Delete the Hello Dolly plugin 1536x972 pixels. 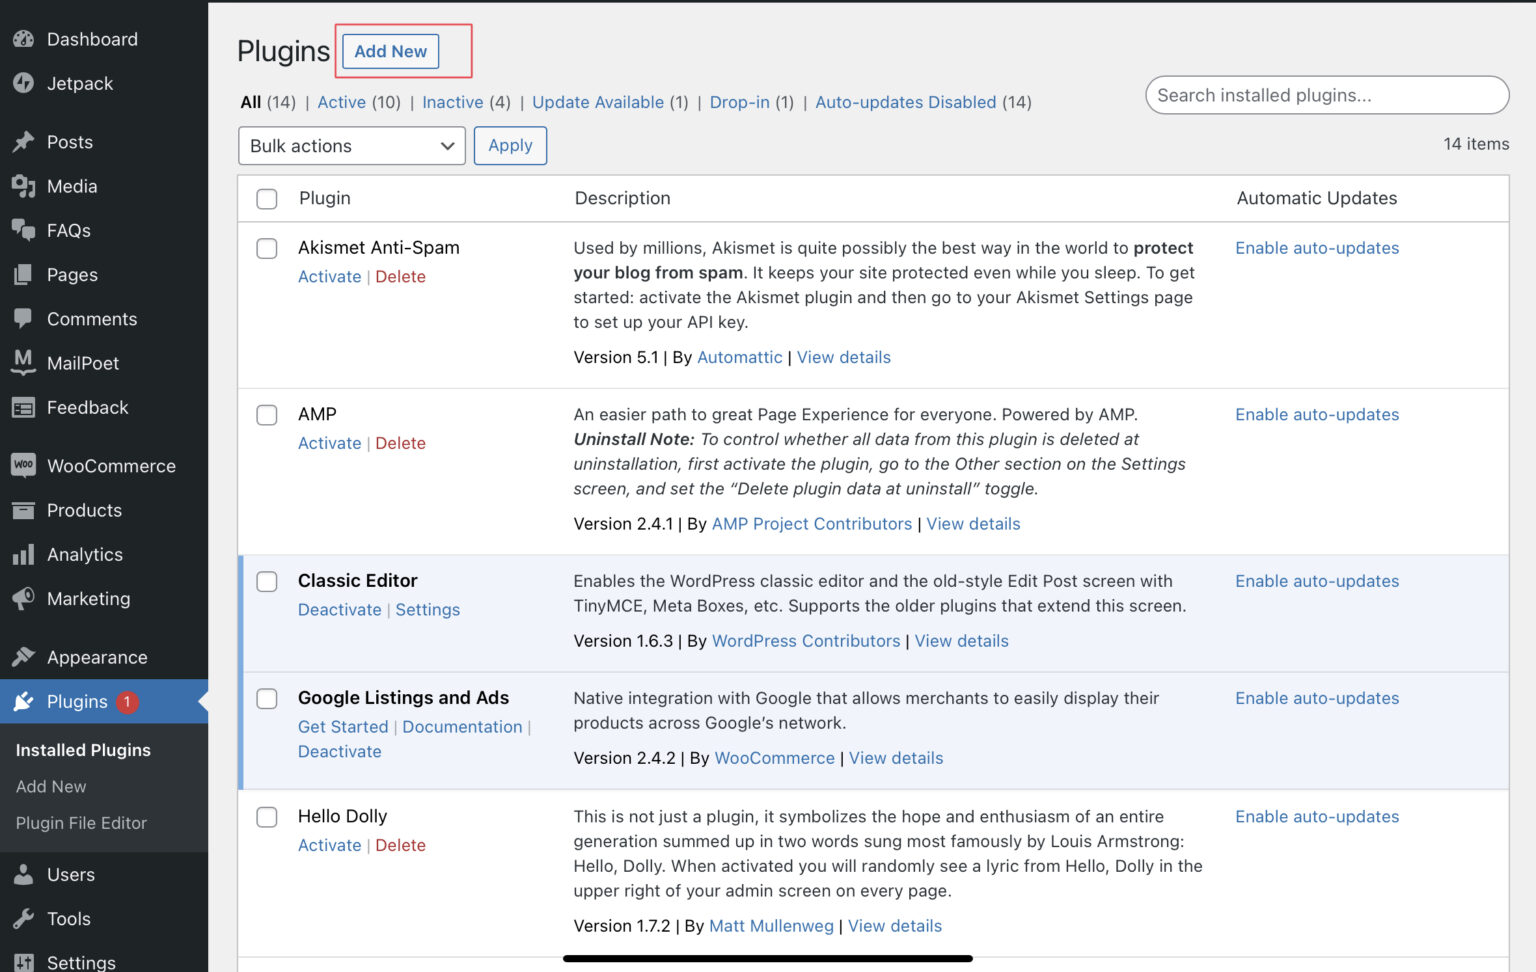point(400,845)
